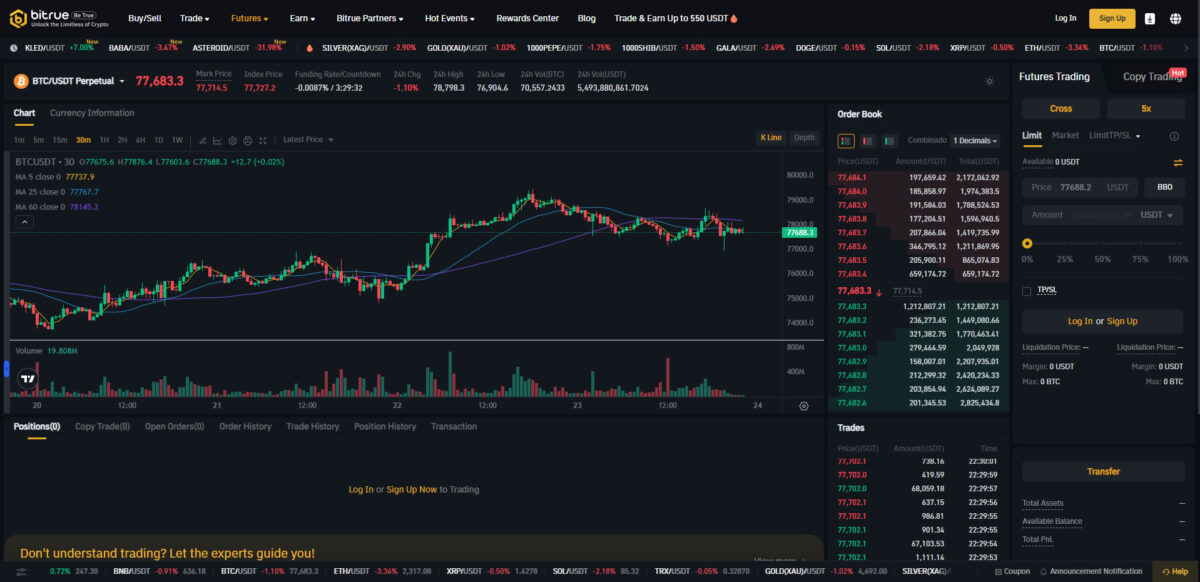
Task: Show sell-only order book view icon
Action: [x=867, y=141]
